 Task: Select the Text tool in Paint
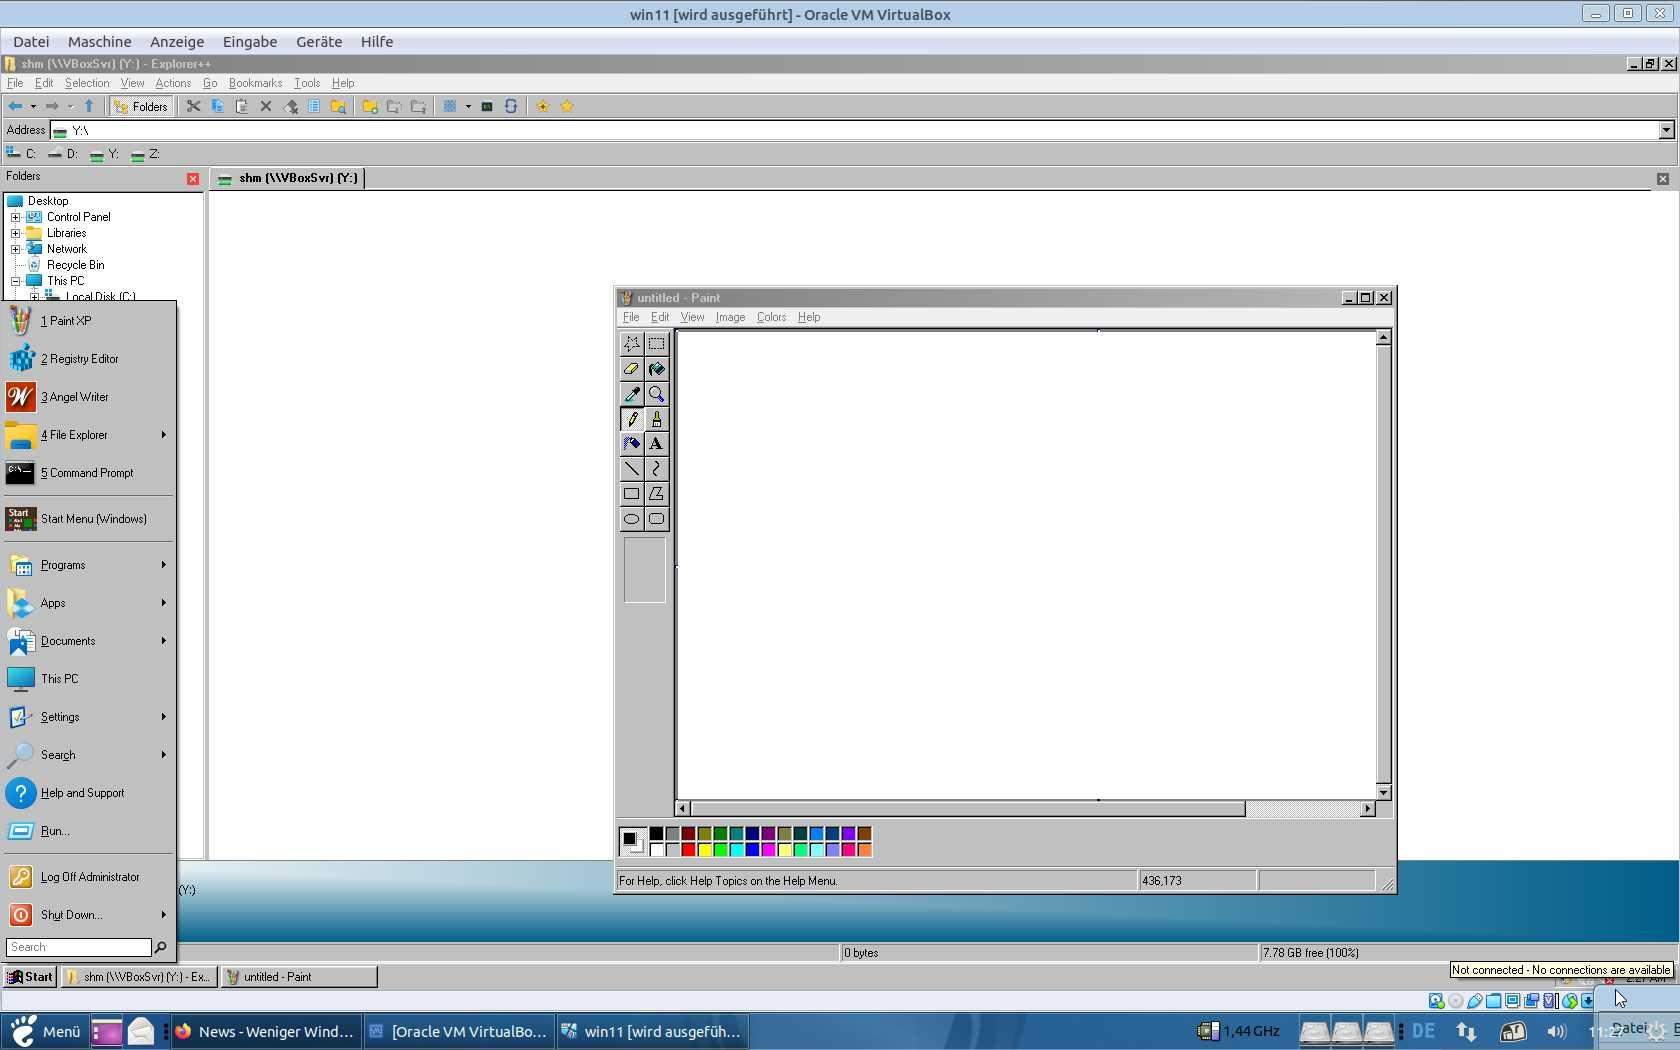(656, 444)
